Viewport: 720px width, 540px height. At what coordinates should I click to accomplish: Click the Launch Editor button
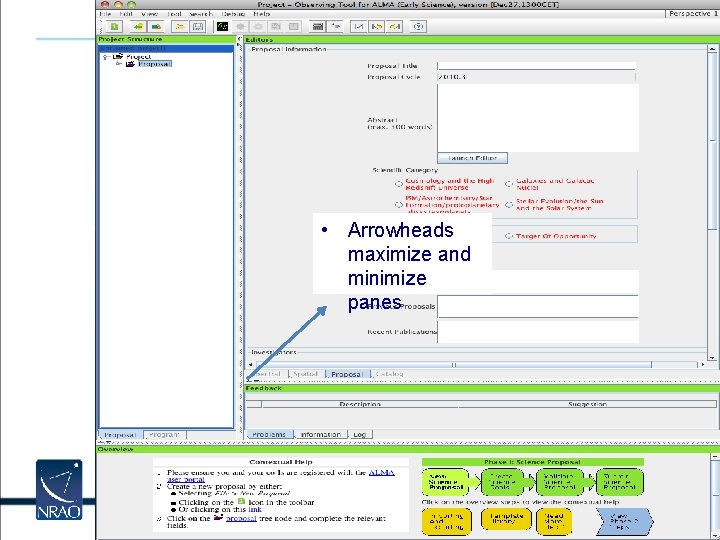coord(472,158)
